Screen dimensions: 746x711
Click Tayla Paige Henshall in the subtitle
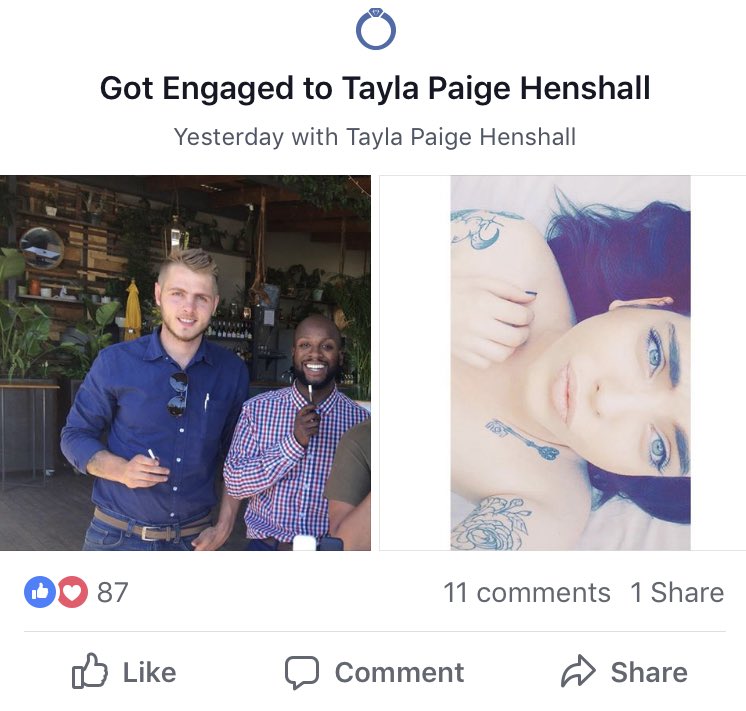(x=461, y=137)
